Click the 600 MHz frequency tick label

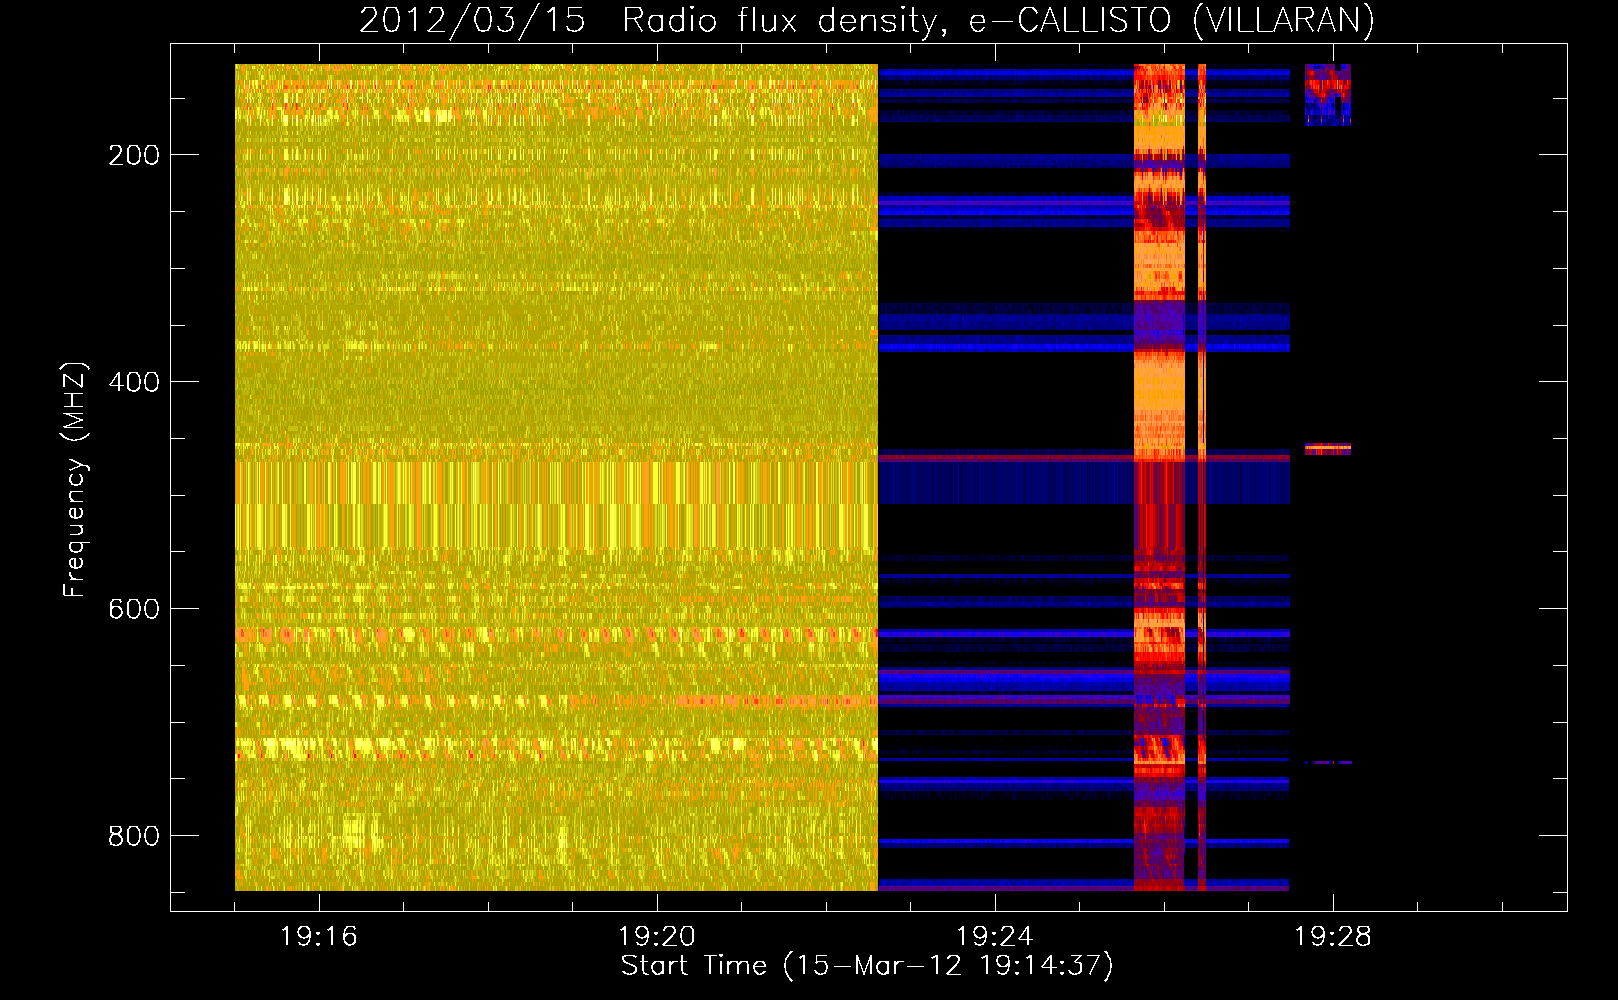[134, 609]
